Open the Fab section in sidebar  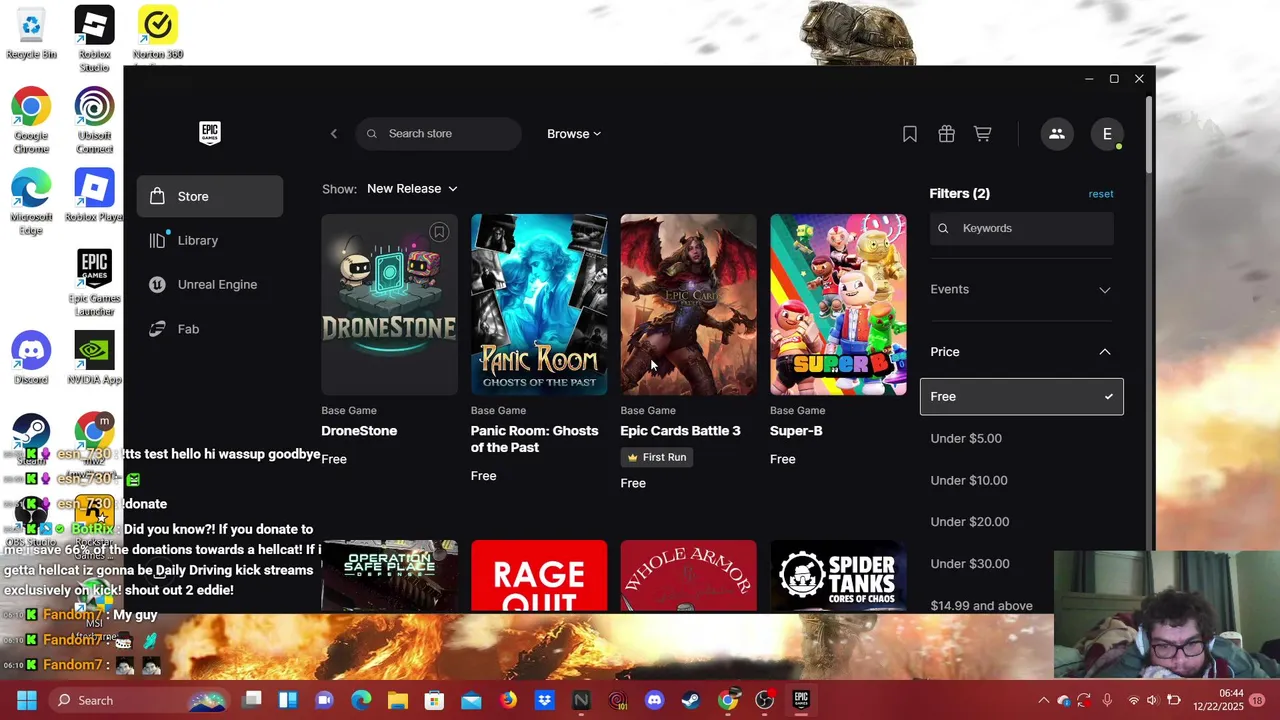210,328
